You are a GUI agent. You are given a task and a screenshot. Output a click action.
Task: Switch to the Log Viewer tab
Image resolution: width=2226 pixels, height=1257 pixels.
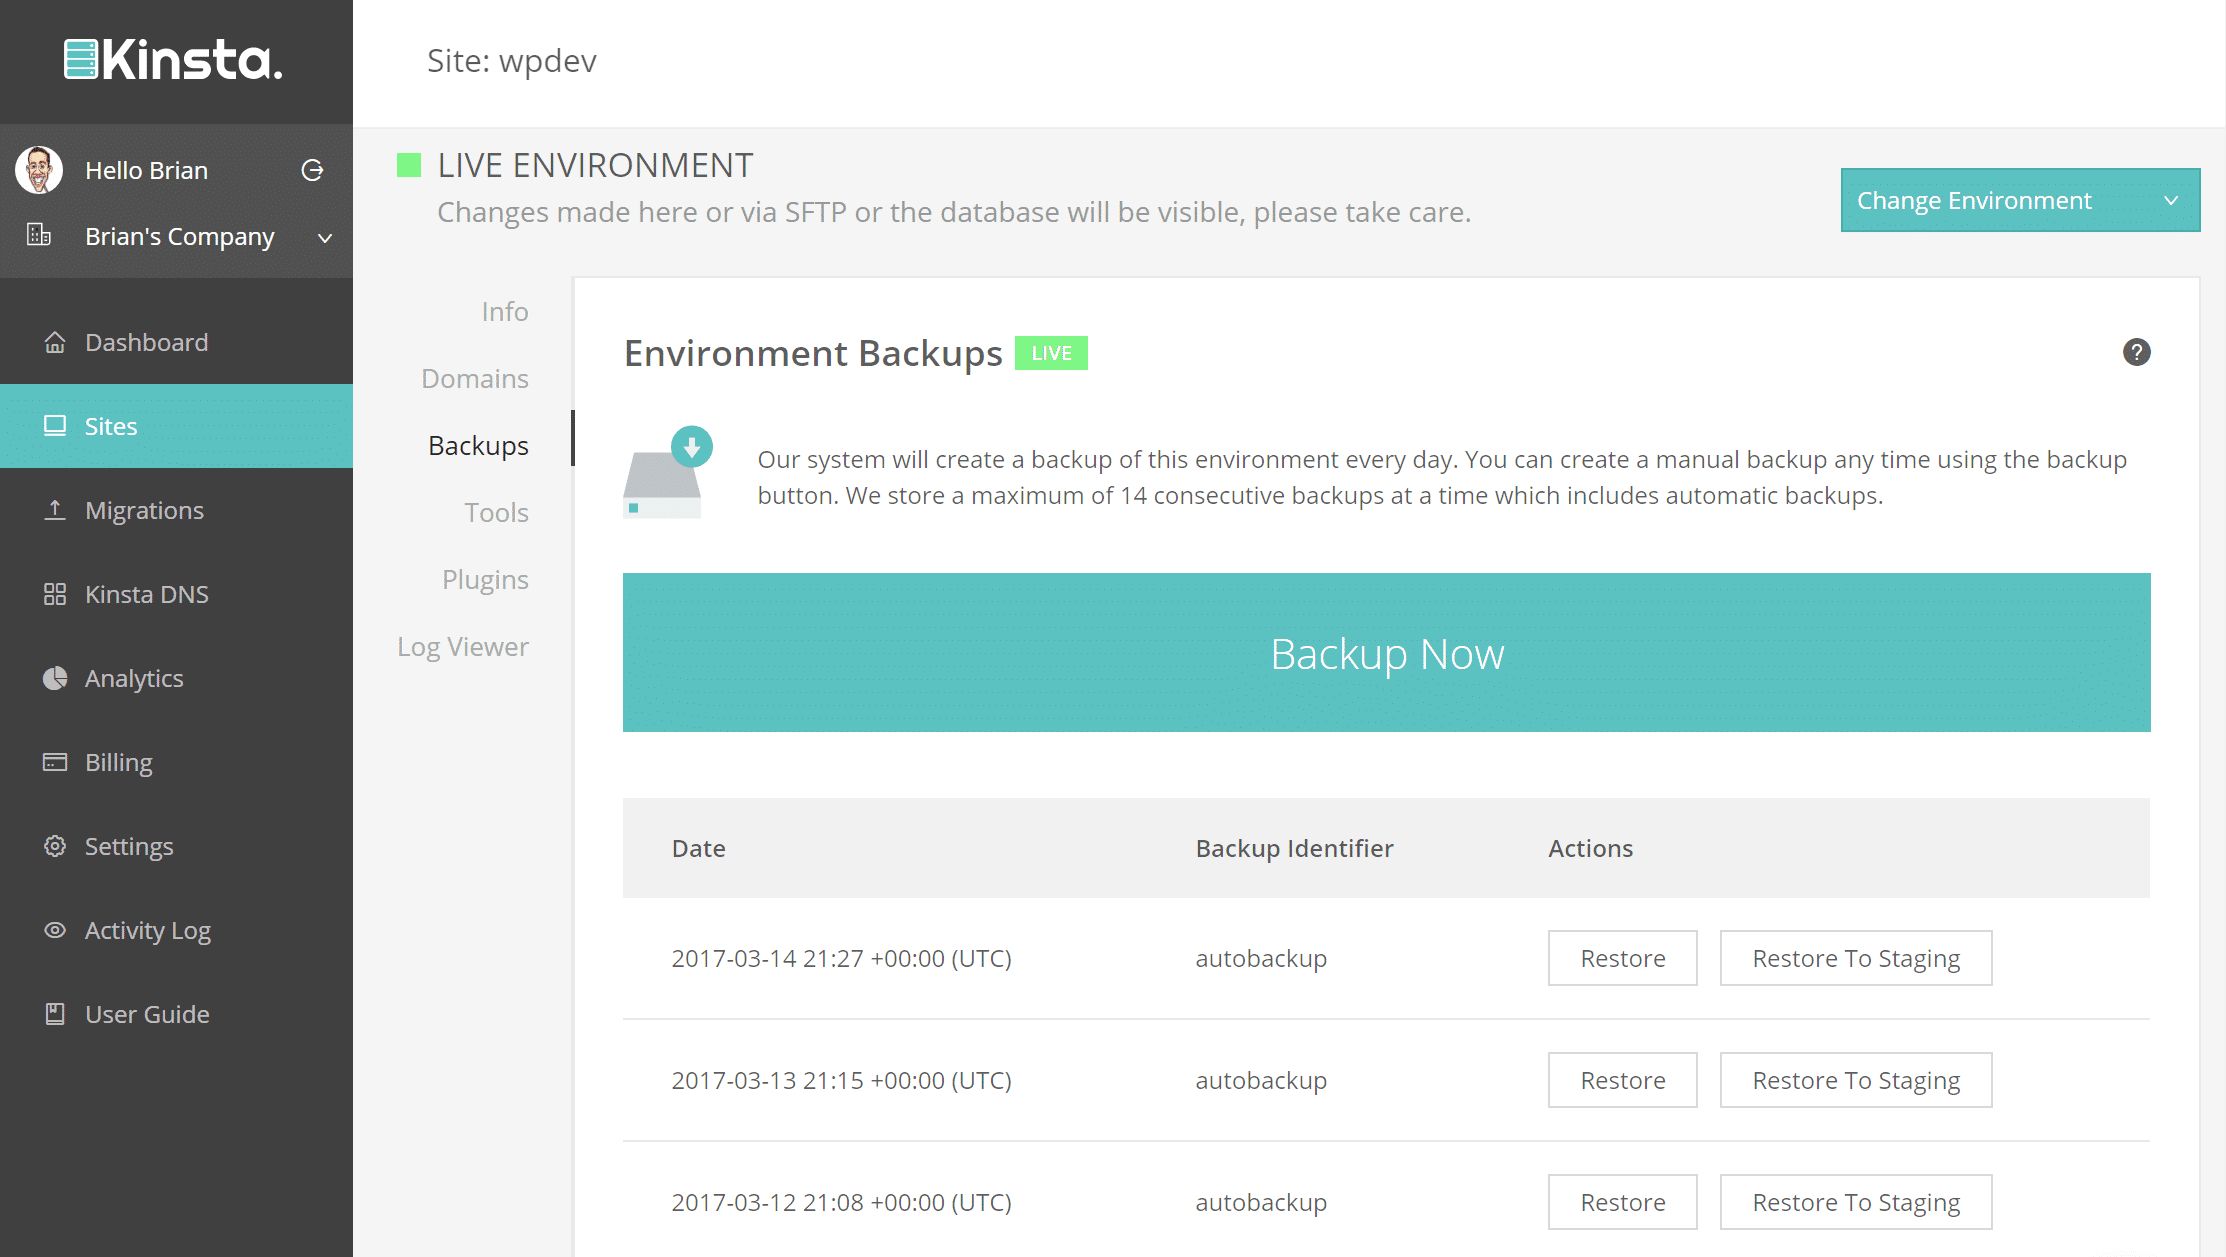pyautogui.click(x=463, y=647)
